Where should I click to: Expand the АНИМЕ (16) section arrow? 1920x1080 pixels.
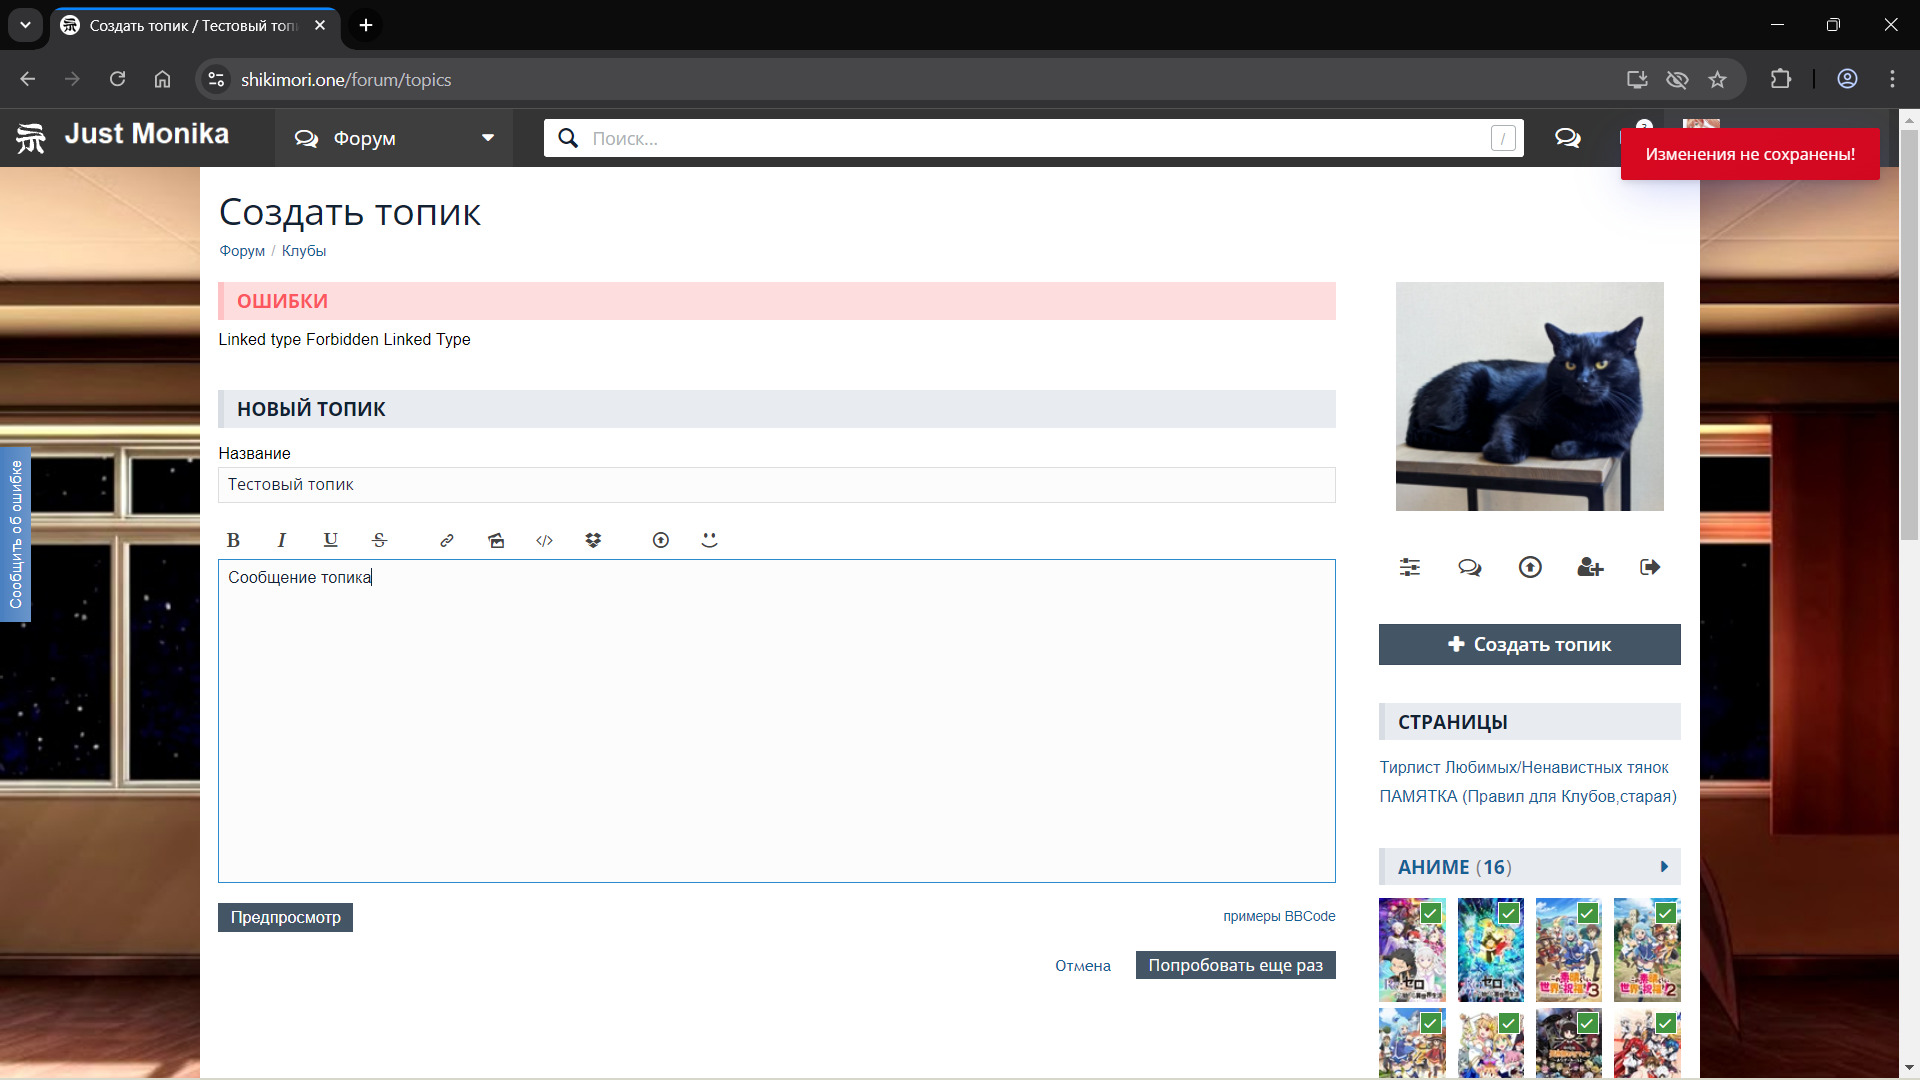pos(1664,867)
